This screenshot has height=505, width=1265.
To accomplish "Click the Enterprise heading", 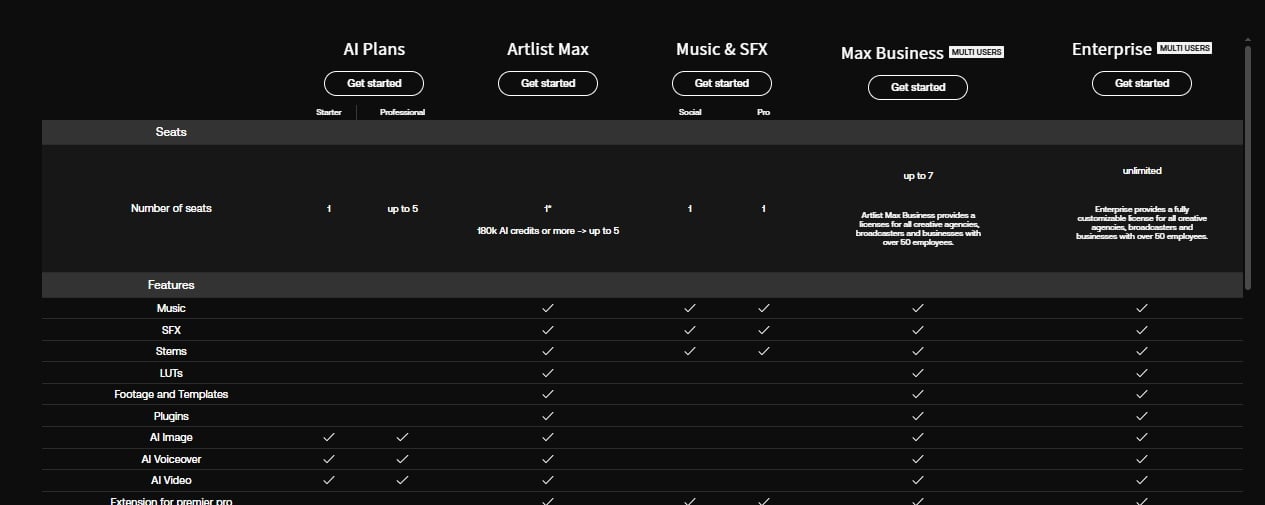I will [1112, 49].
